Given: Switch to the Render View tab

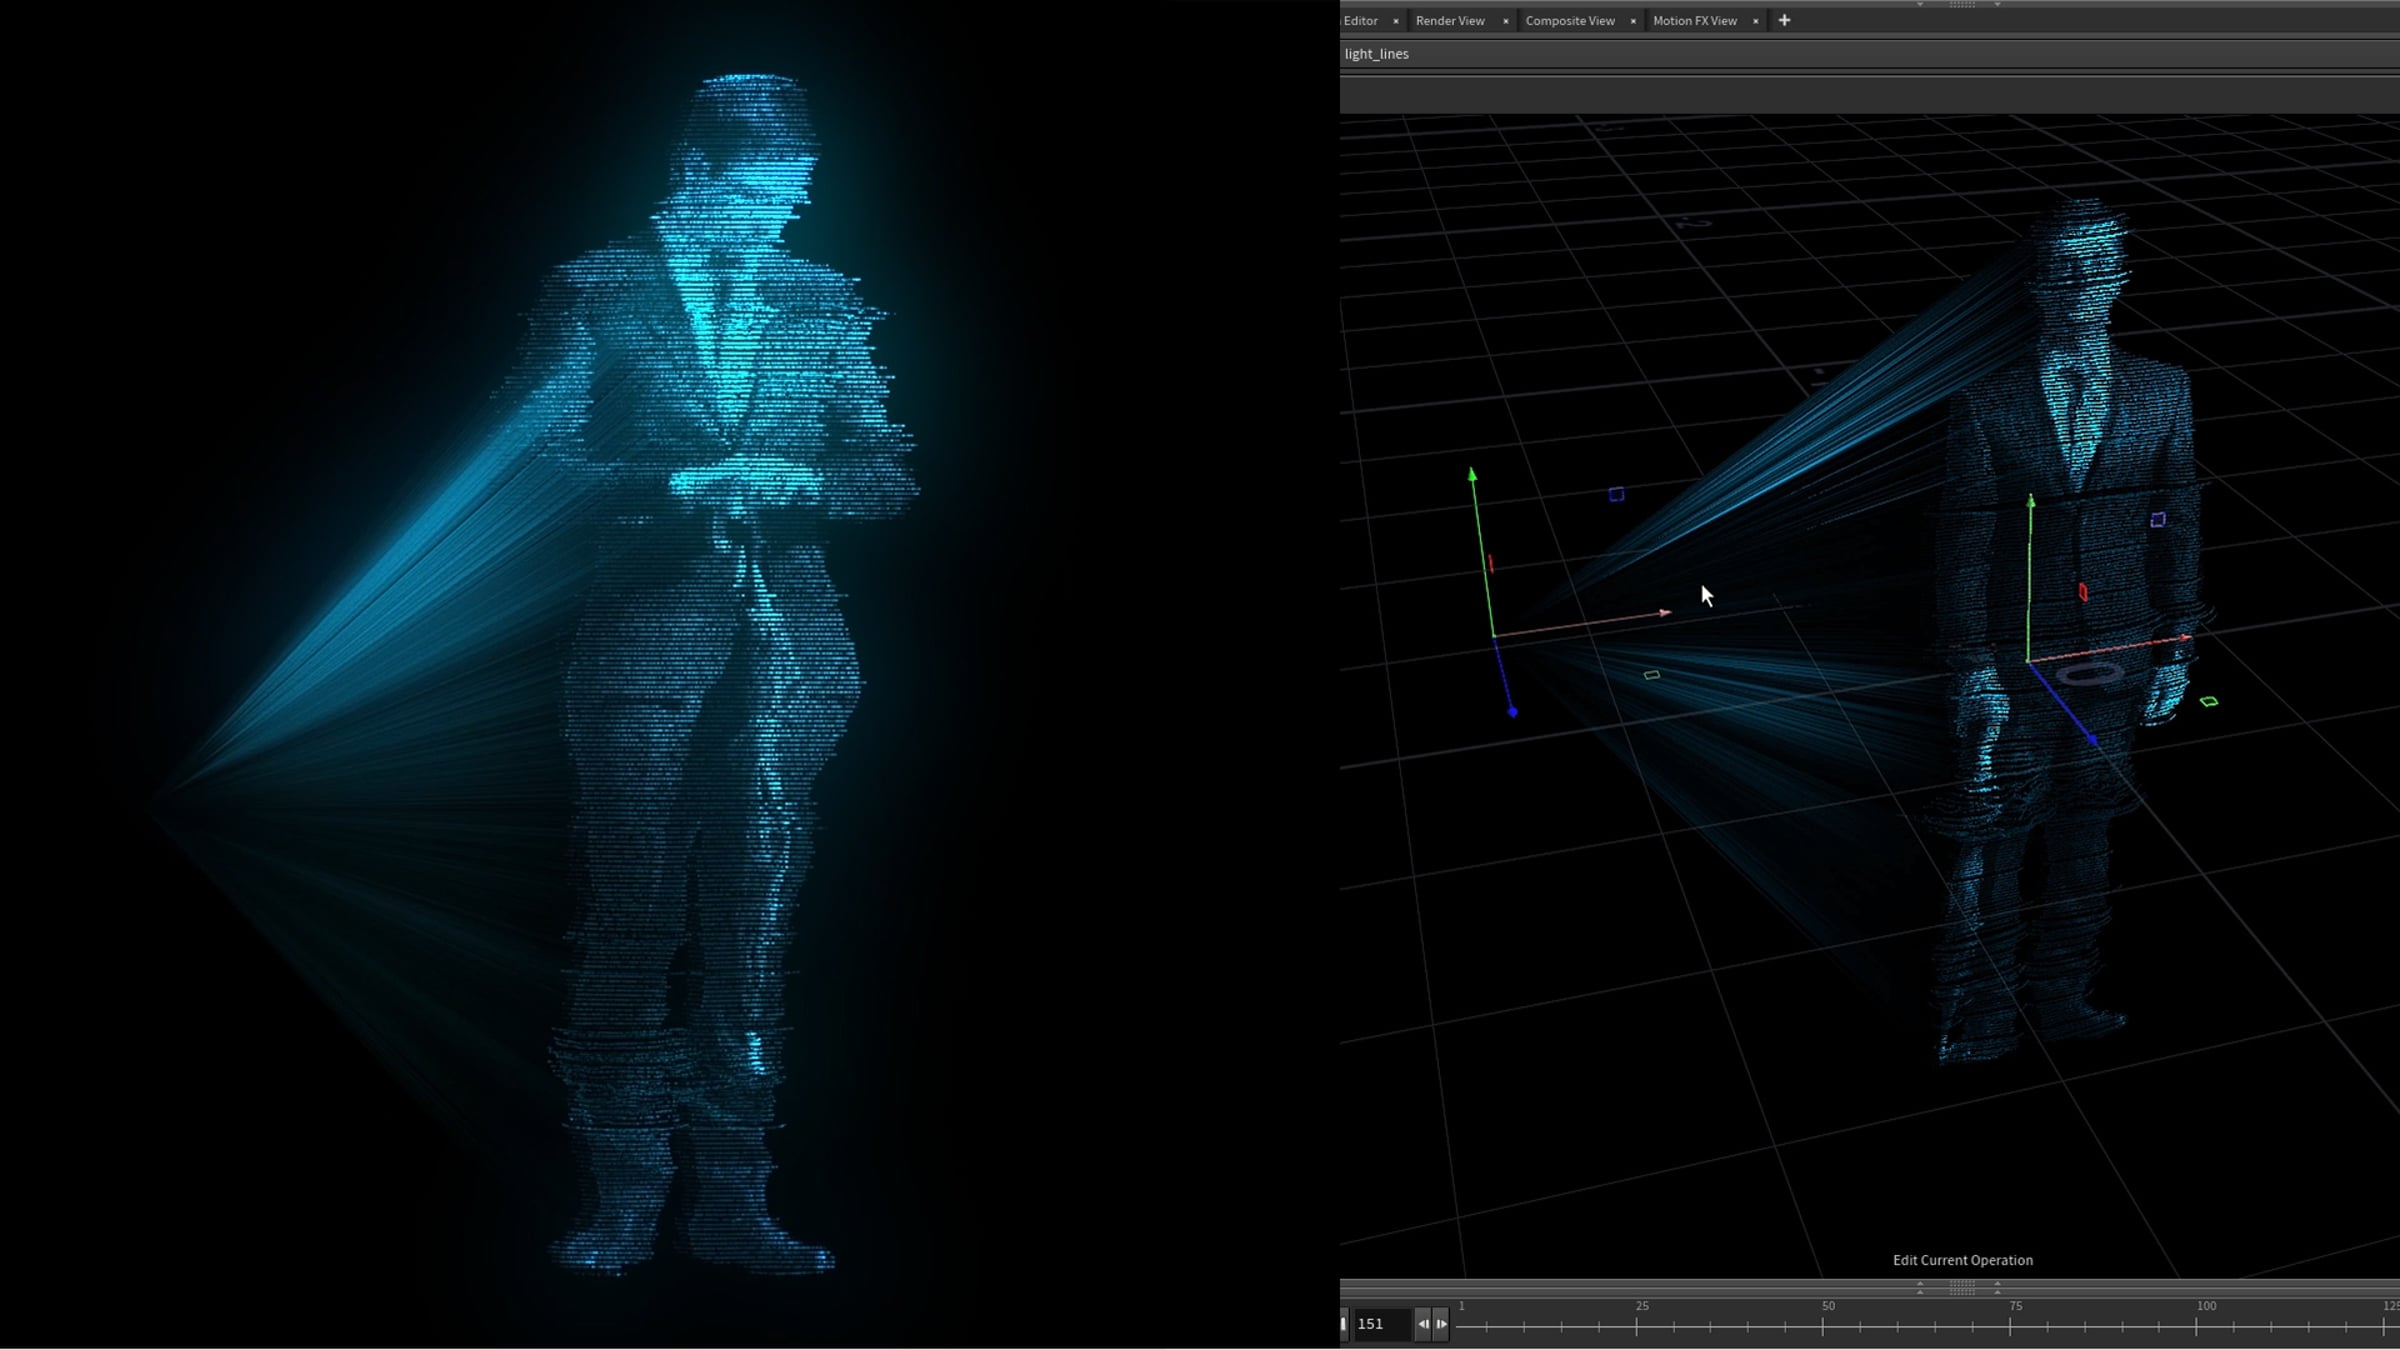Looking at the screenshot, I should pos(1449,21).
